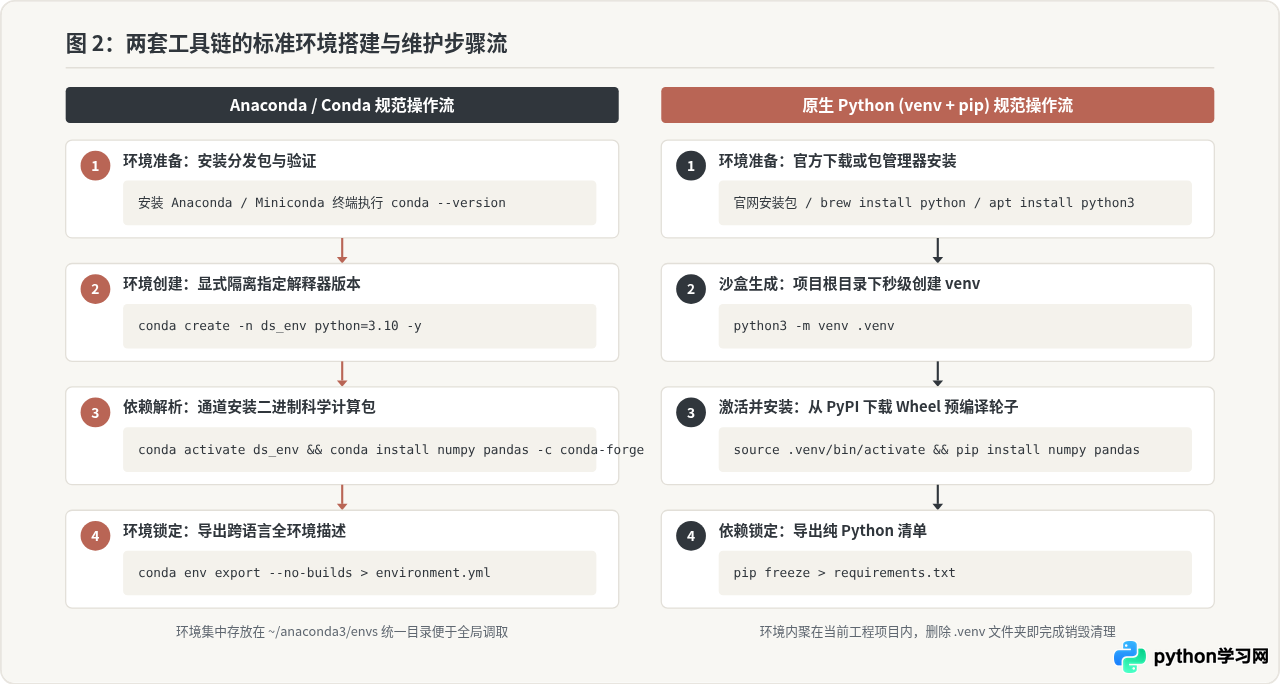Click heading "依赖解析：通道安装二进制科学计算包"
The image size is (1280, 685).
pos(249,408)
